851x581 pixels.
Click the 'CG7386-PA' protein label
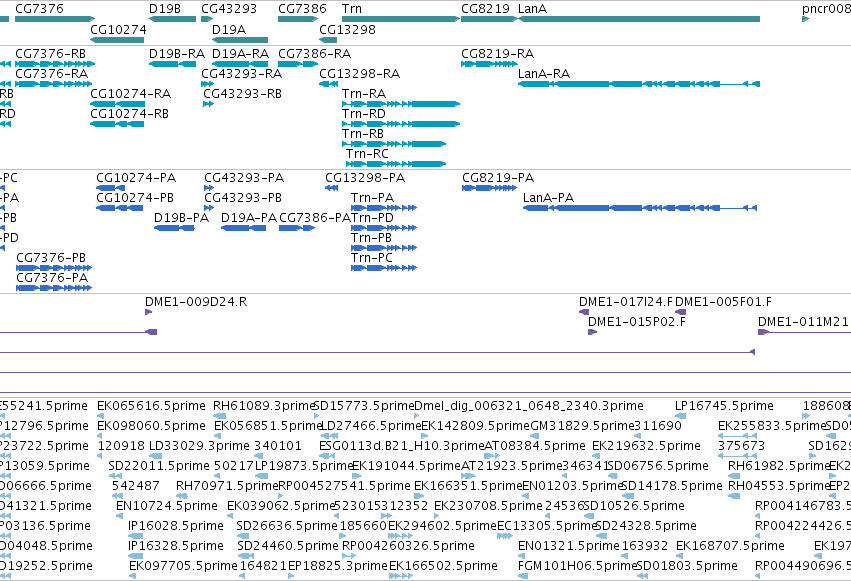315,218
